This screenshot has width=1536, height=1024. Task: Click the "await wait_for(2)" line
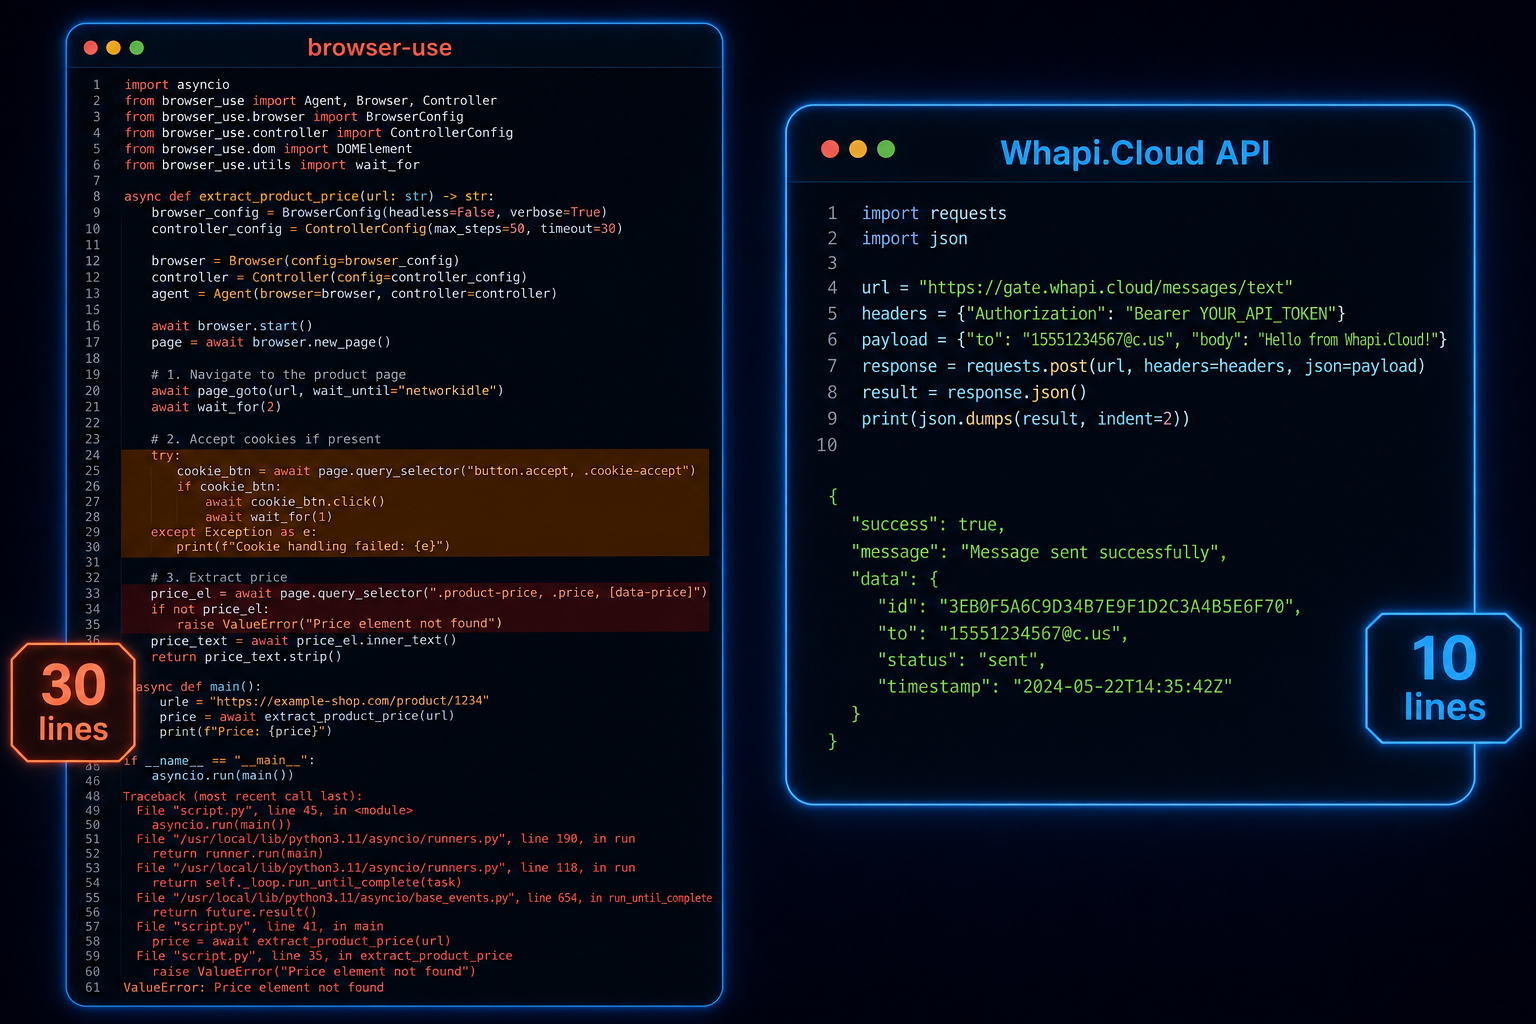pos(216,407)
